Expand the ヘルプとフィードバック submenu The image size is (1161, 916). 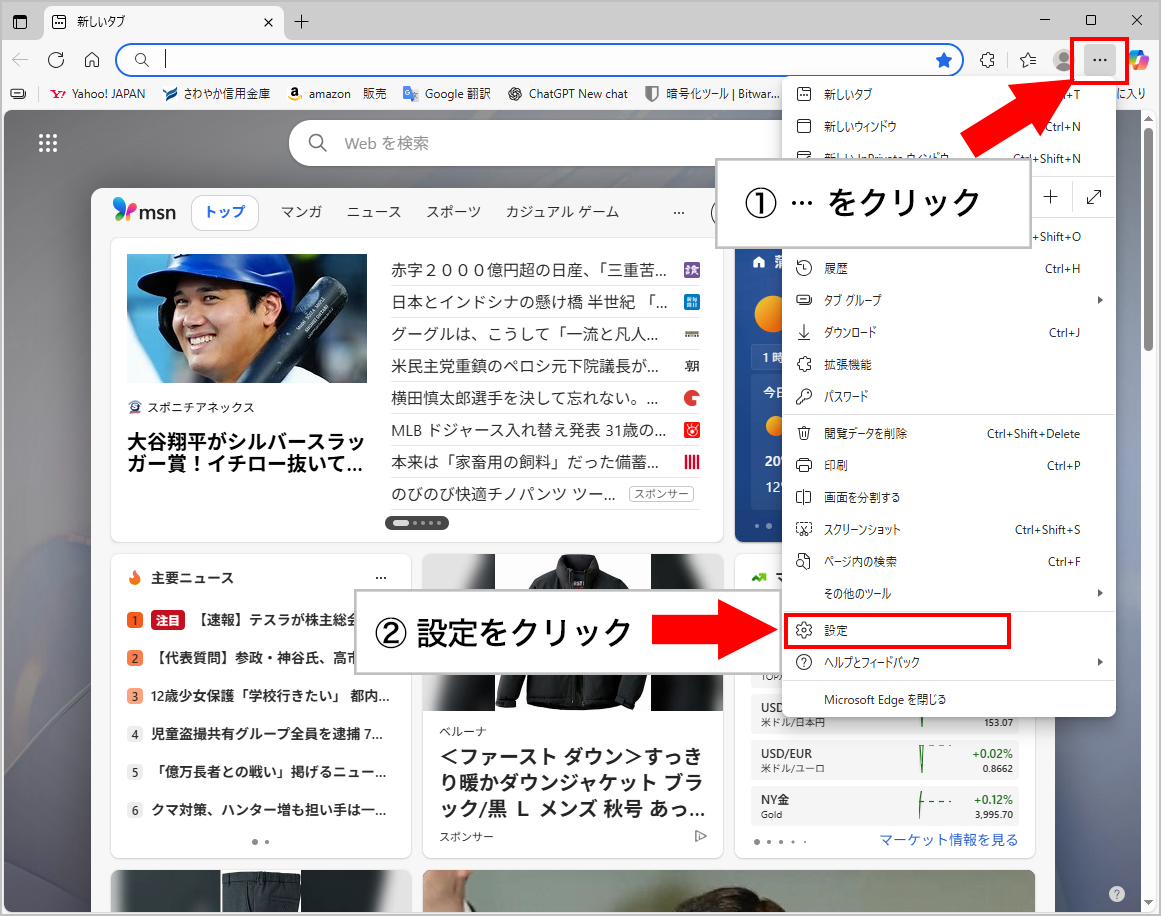pos(947,662)
